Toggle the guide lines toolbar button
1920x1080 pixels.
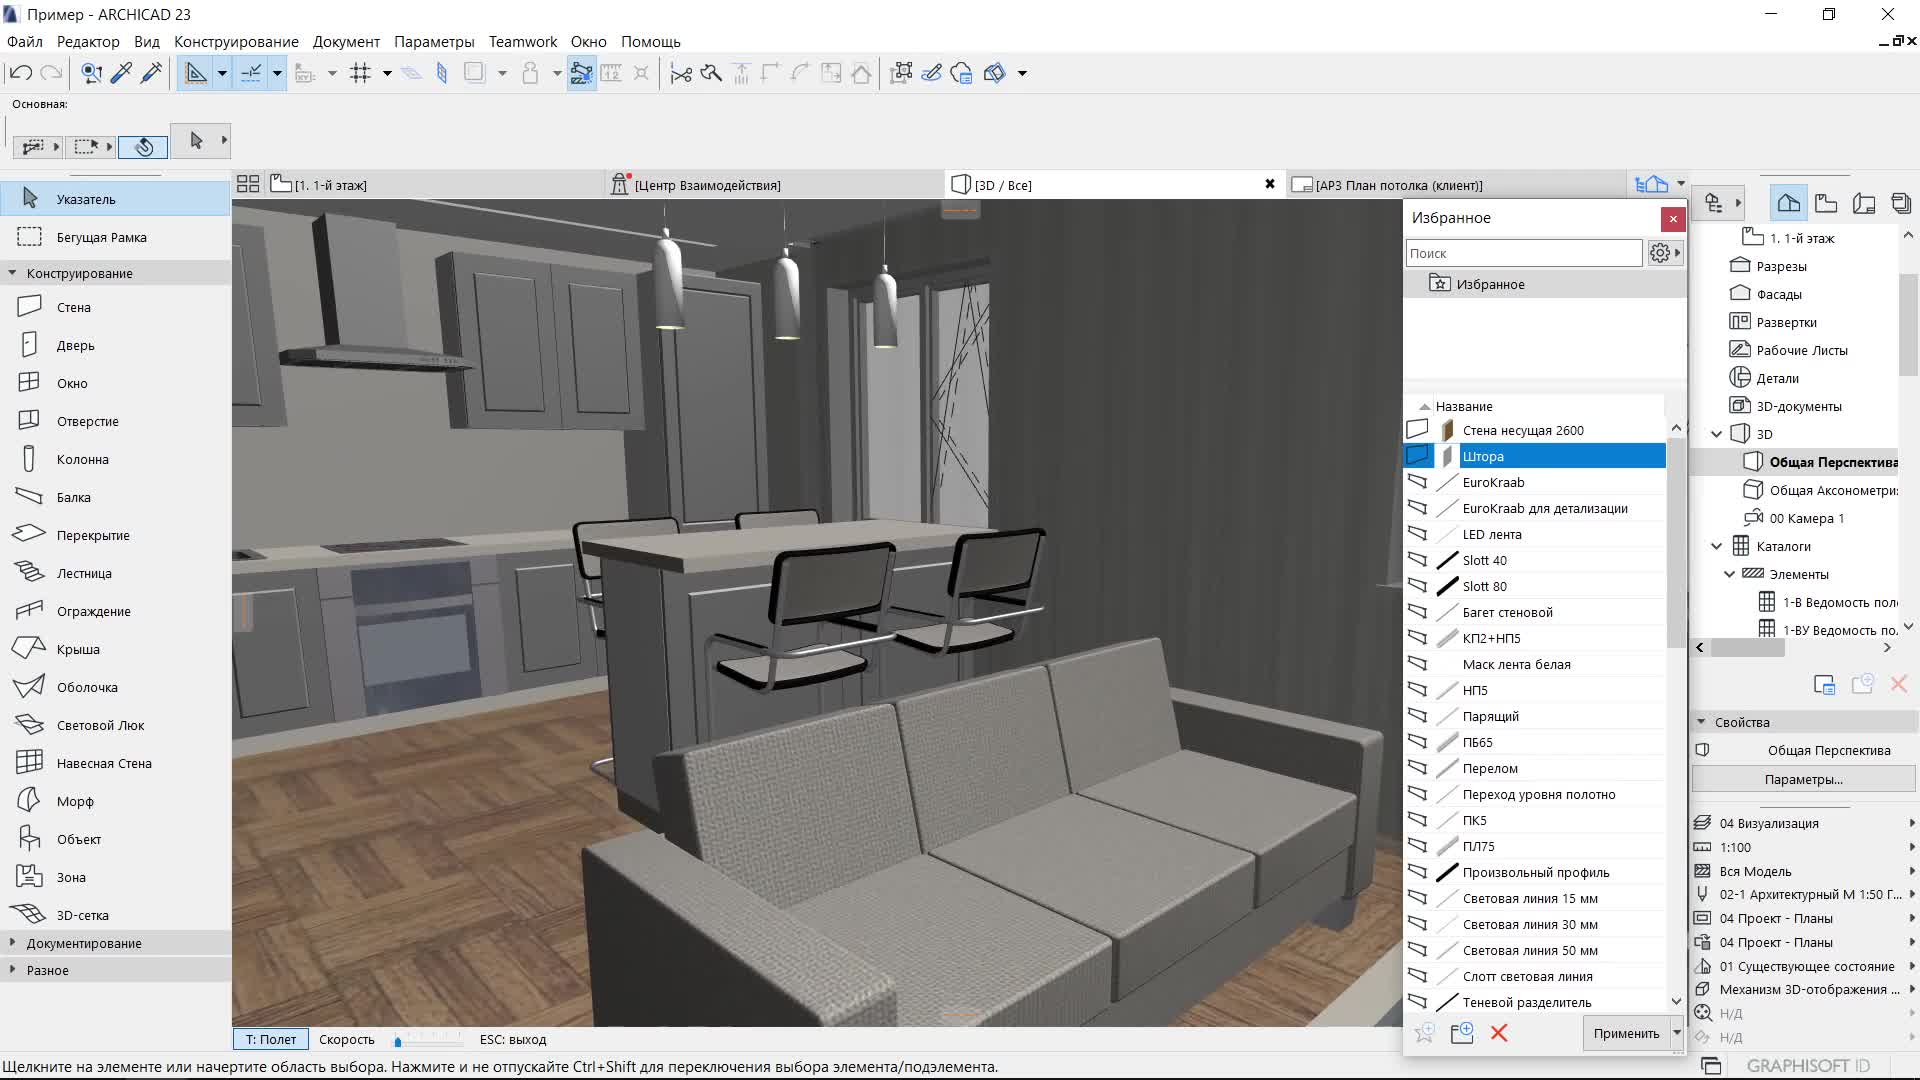coord(196,73)
